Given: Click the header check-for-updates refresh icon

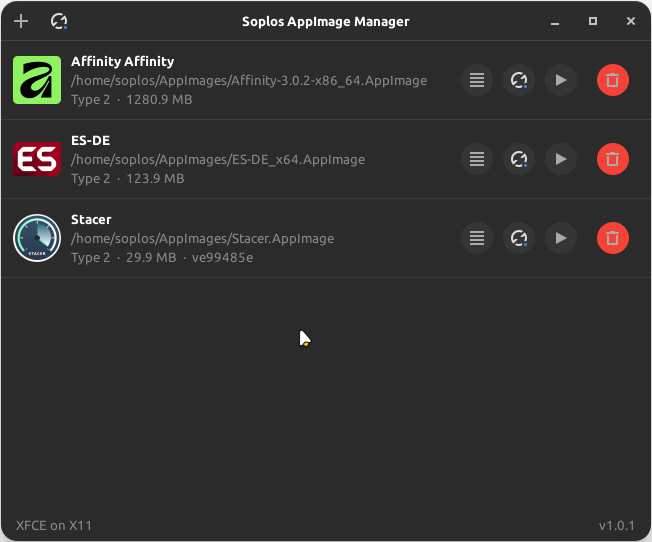Looking at the screenshot, I should 59,21.
